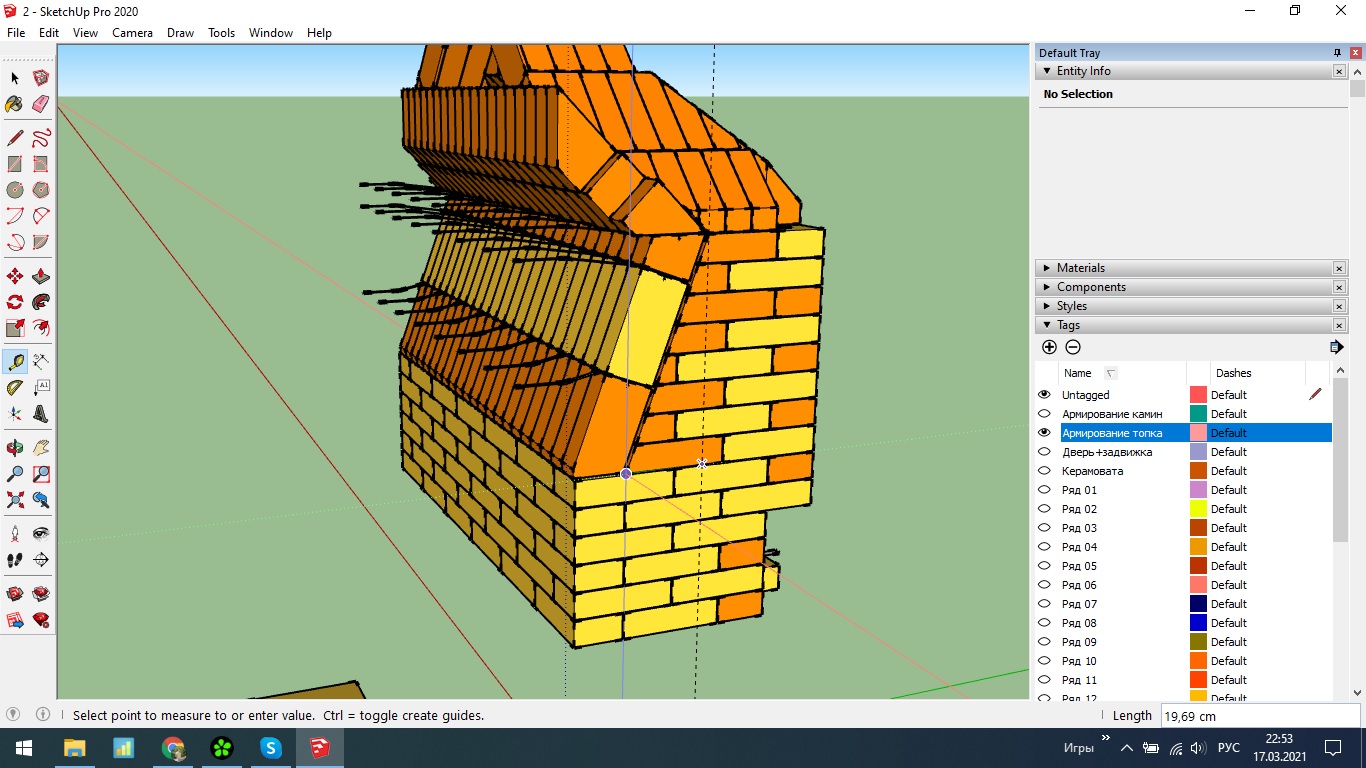Click the Ряд 02 yellow color swatch
Image resolution: width=1366 pixels, height=768 pixels.
coord(1198,509)
